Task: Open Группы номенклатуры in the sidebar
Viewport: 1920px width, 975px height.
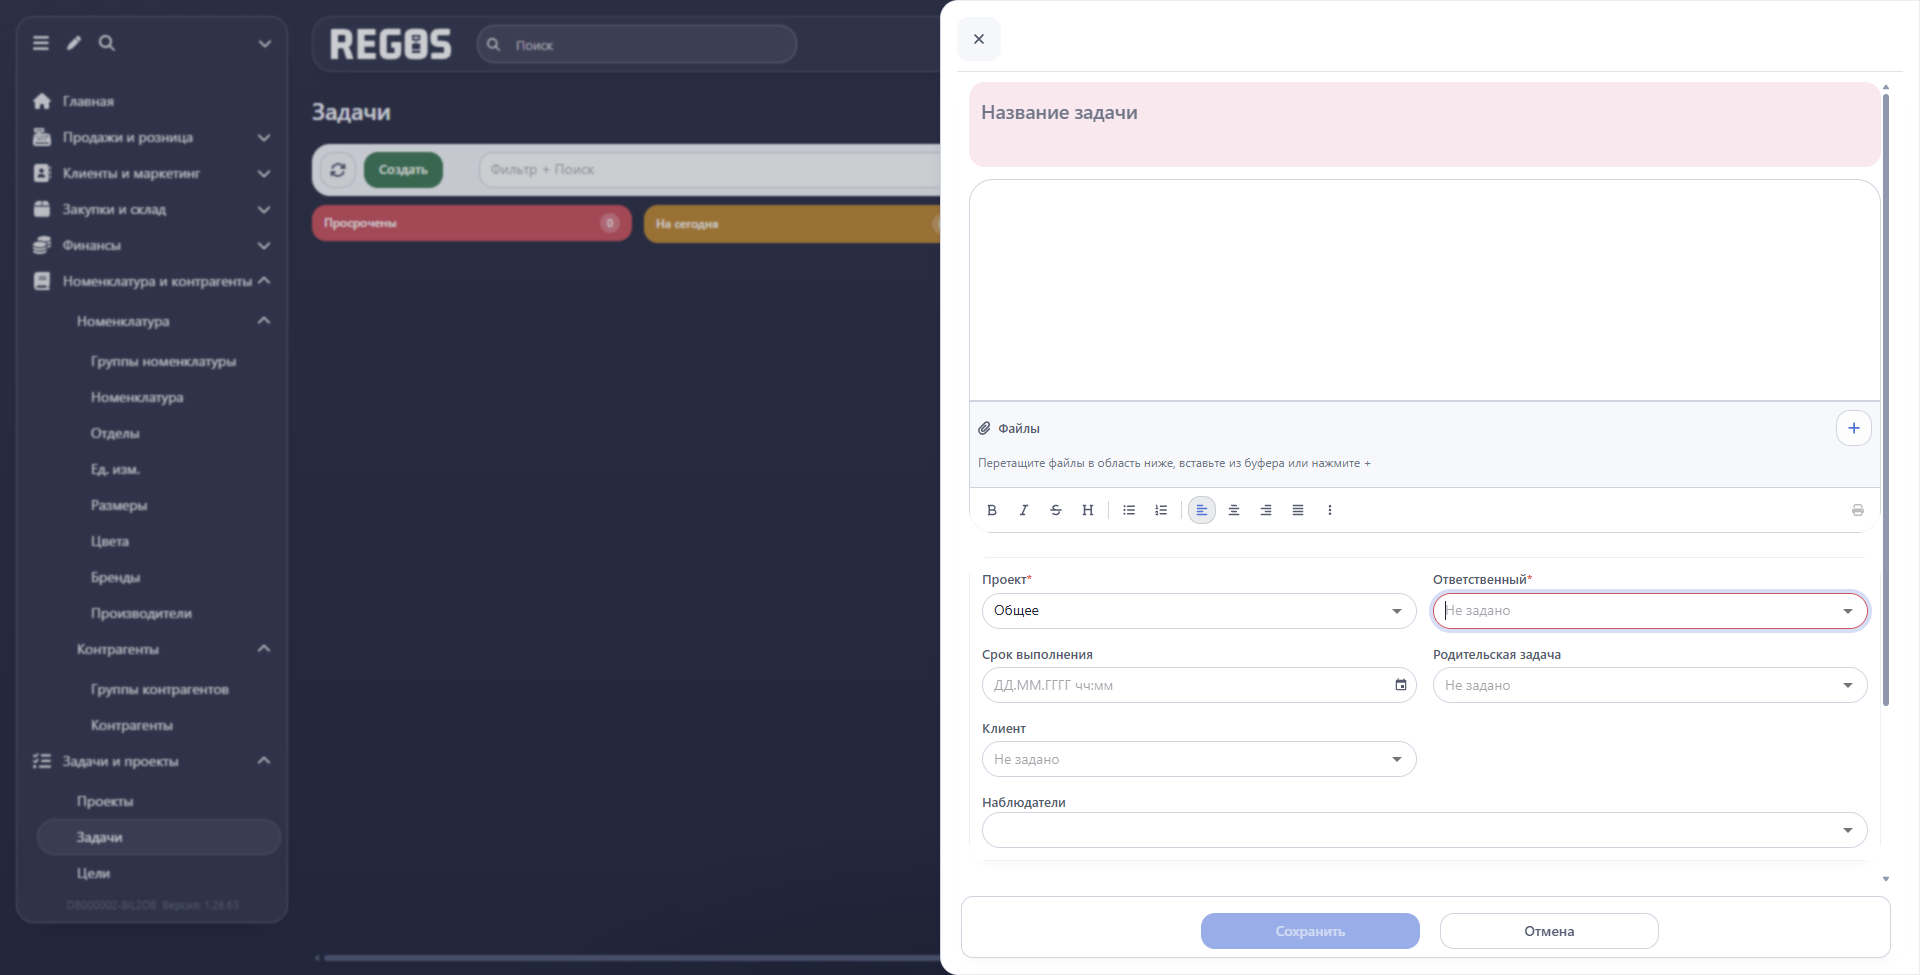Action: coord(164,361)
